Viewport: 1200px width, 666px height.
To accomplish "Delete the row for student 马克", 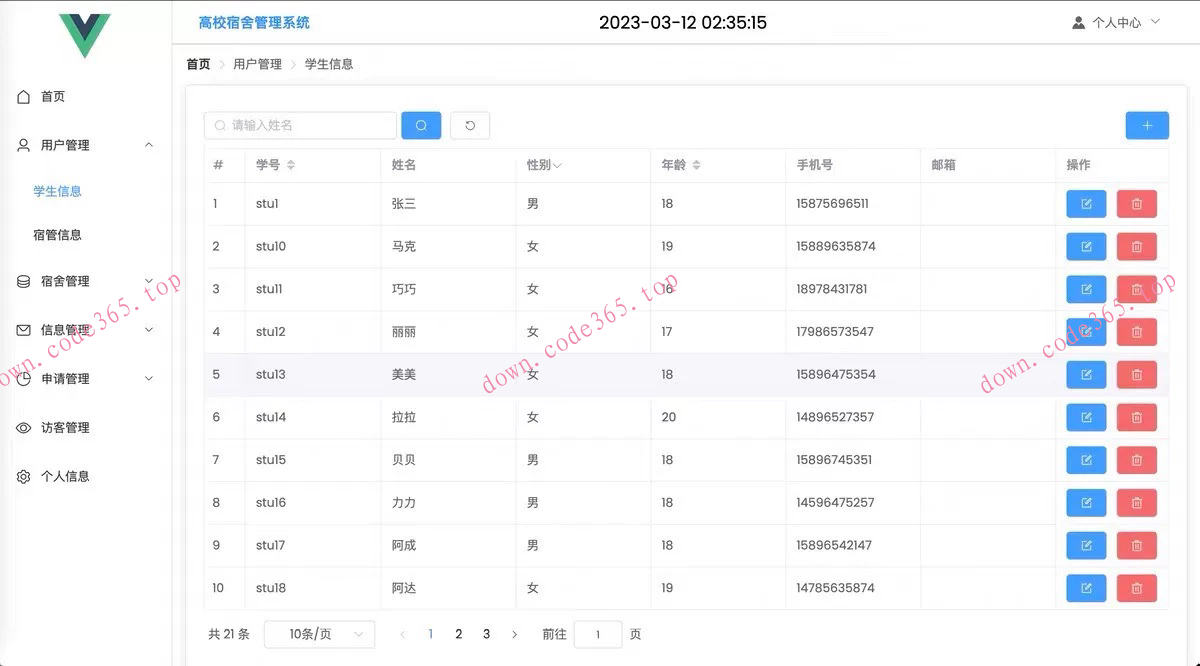I will pyautogui.click(x=1136, y=246).
